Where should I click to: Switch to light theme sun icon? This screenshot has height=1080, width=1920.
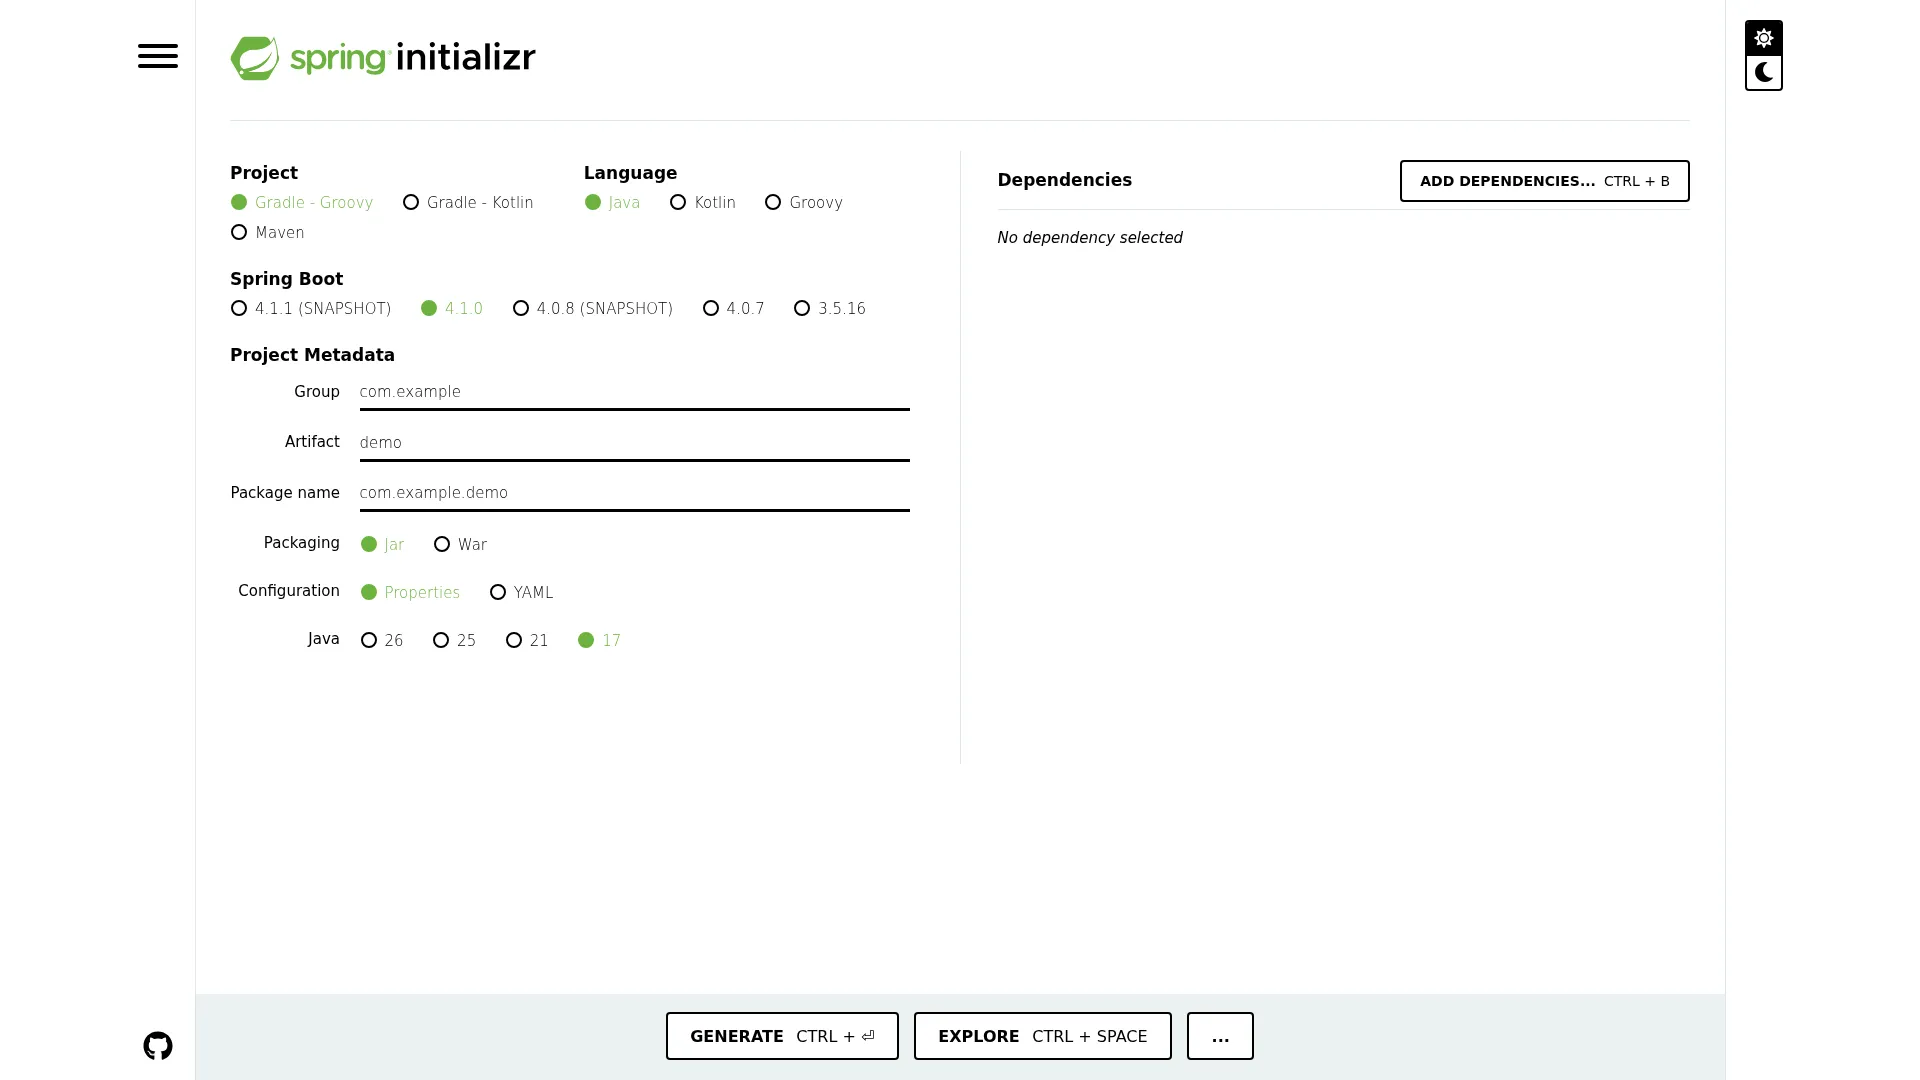1763,38
